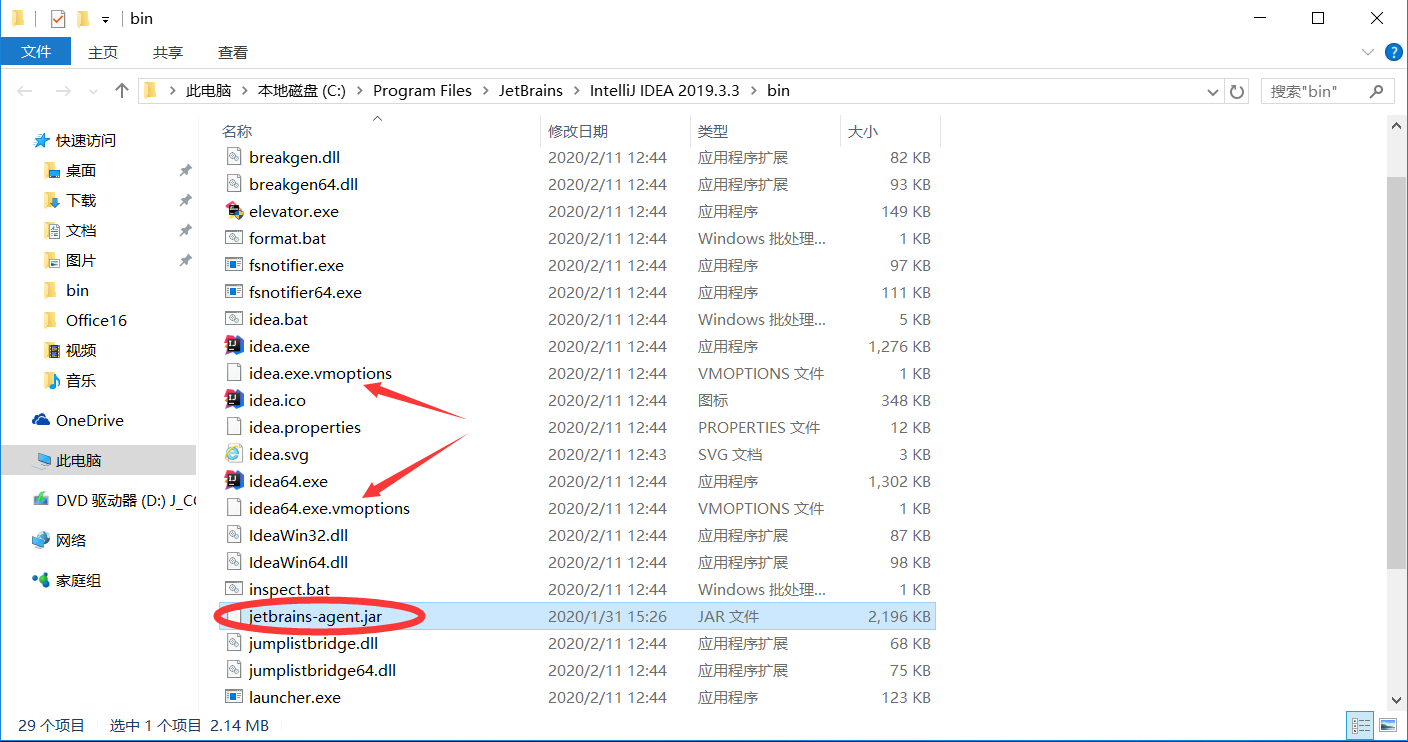
Task: Click the 本地磁盘 (C:) breadcrumb
Action: click(302, 91)
